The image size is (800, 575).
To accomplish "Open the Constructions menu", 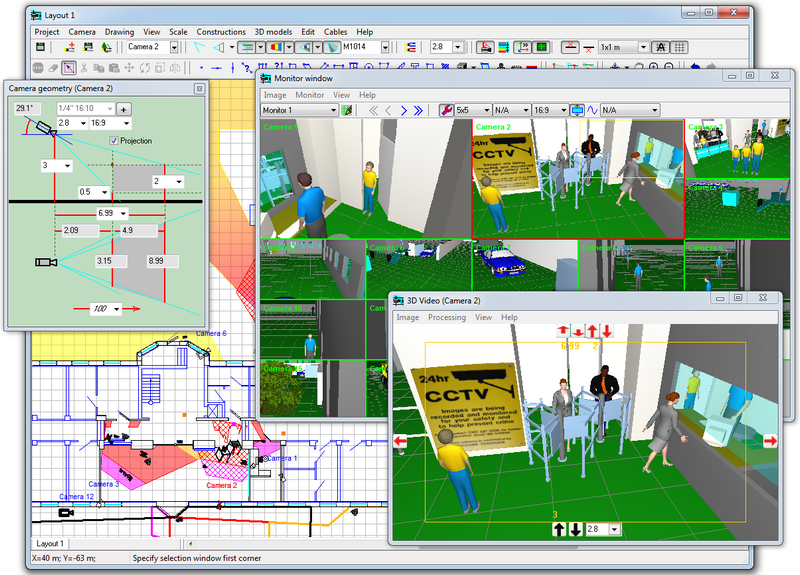I will (x=220, y=32).
